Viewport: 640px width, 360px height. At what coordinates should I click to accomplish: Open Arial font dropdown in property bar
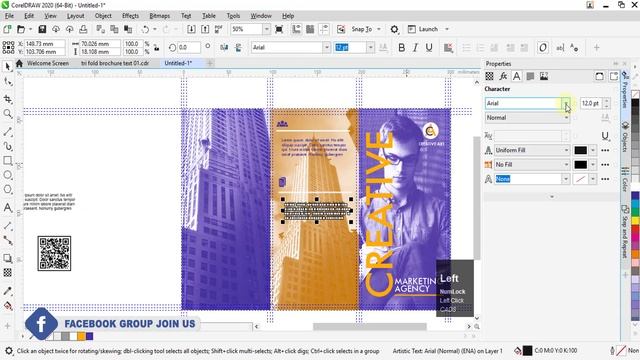click(x=327, y=48)
